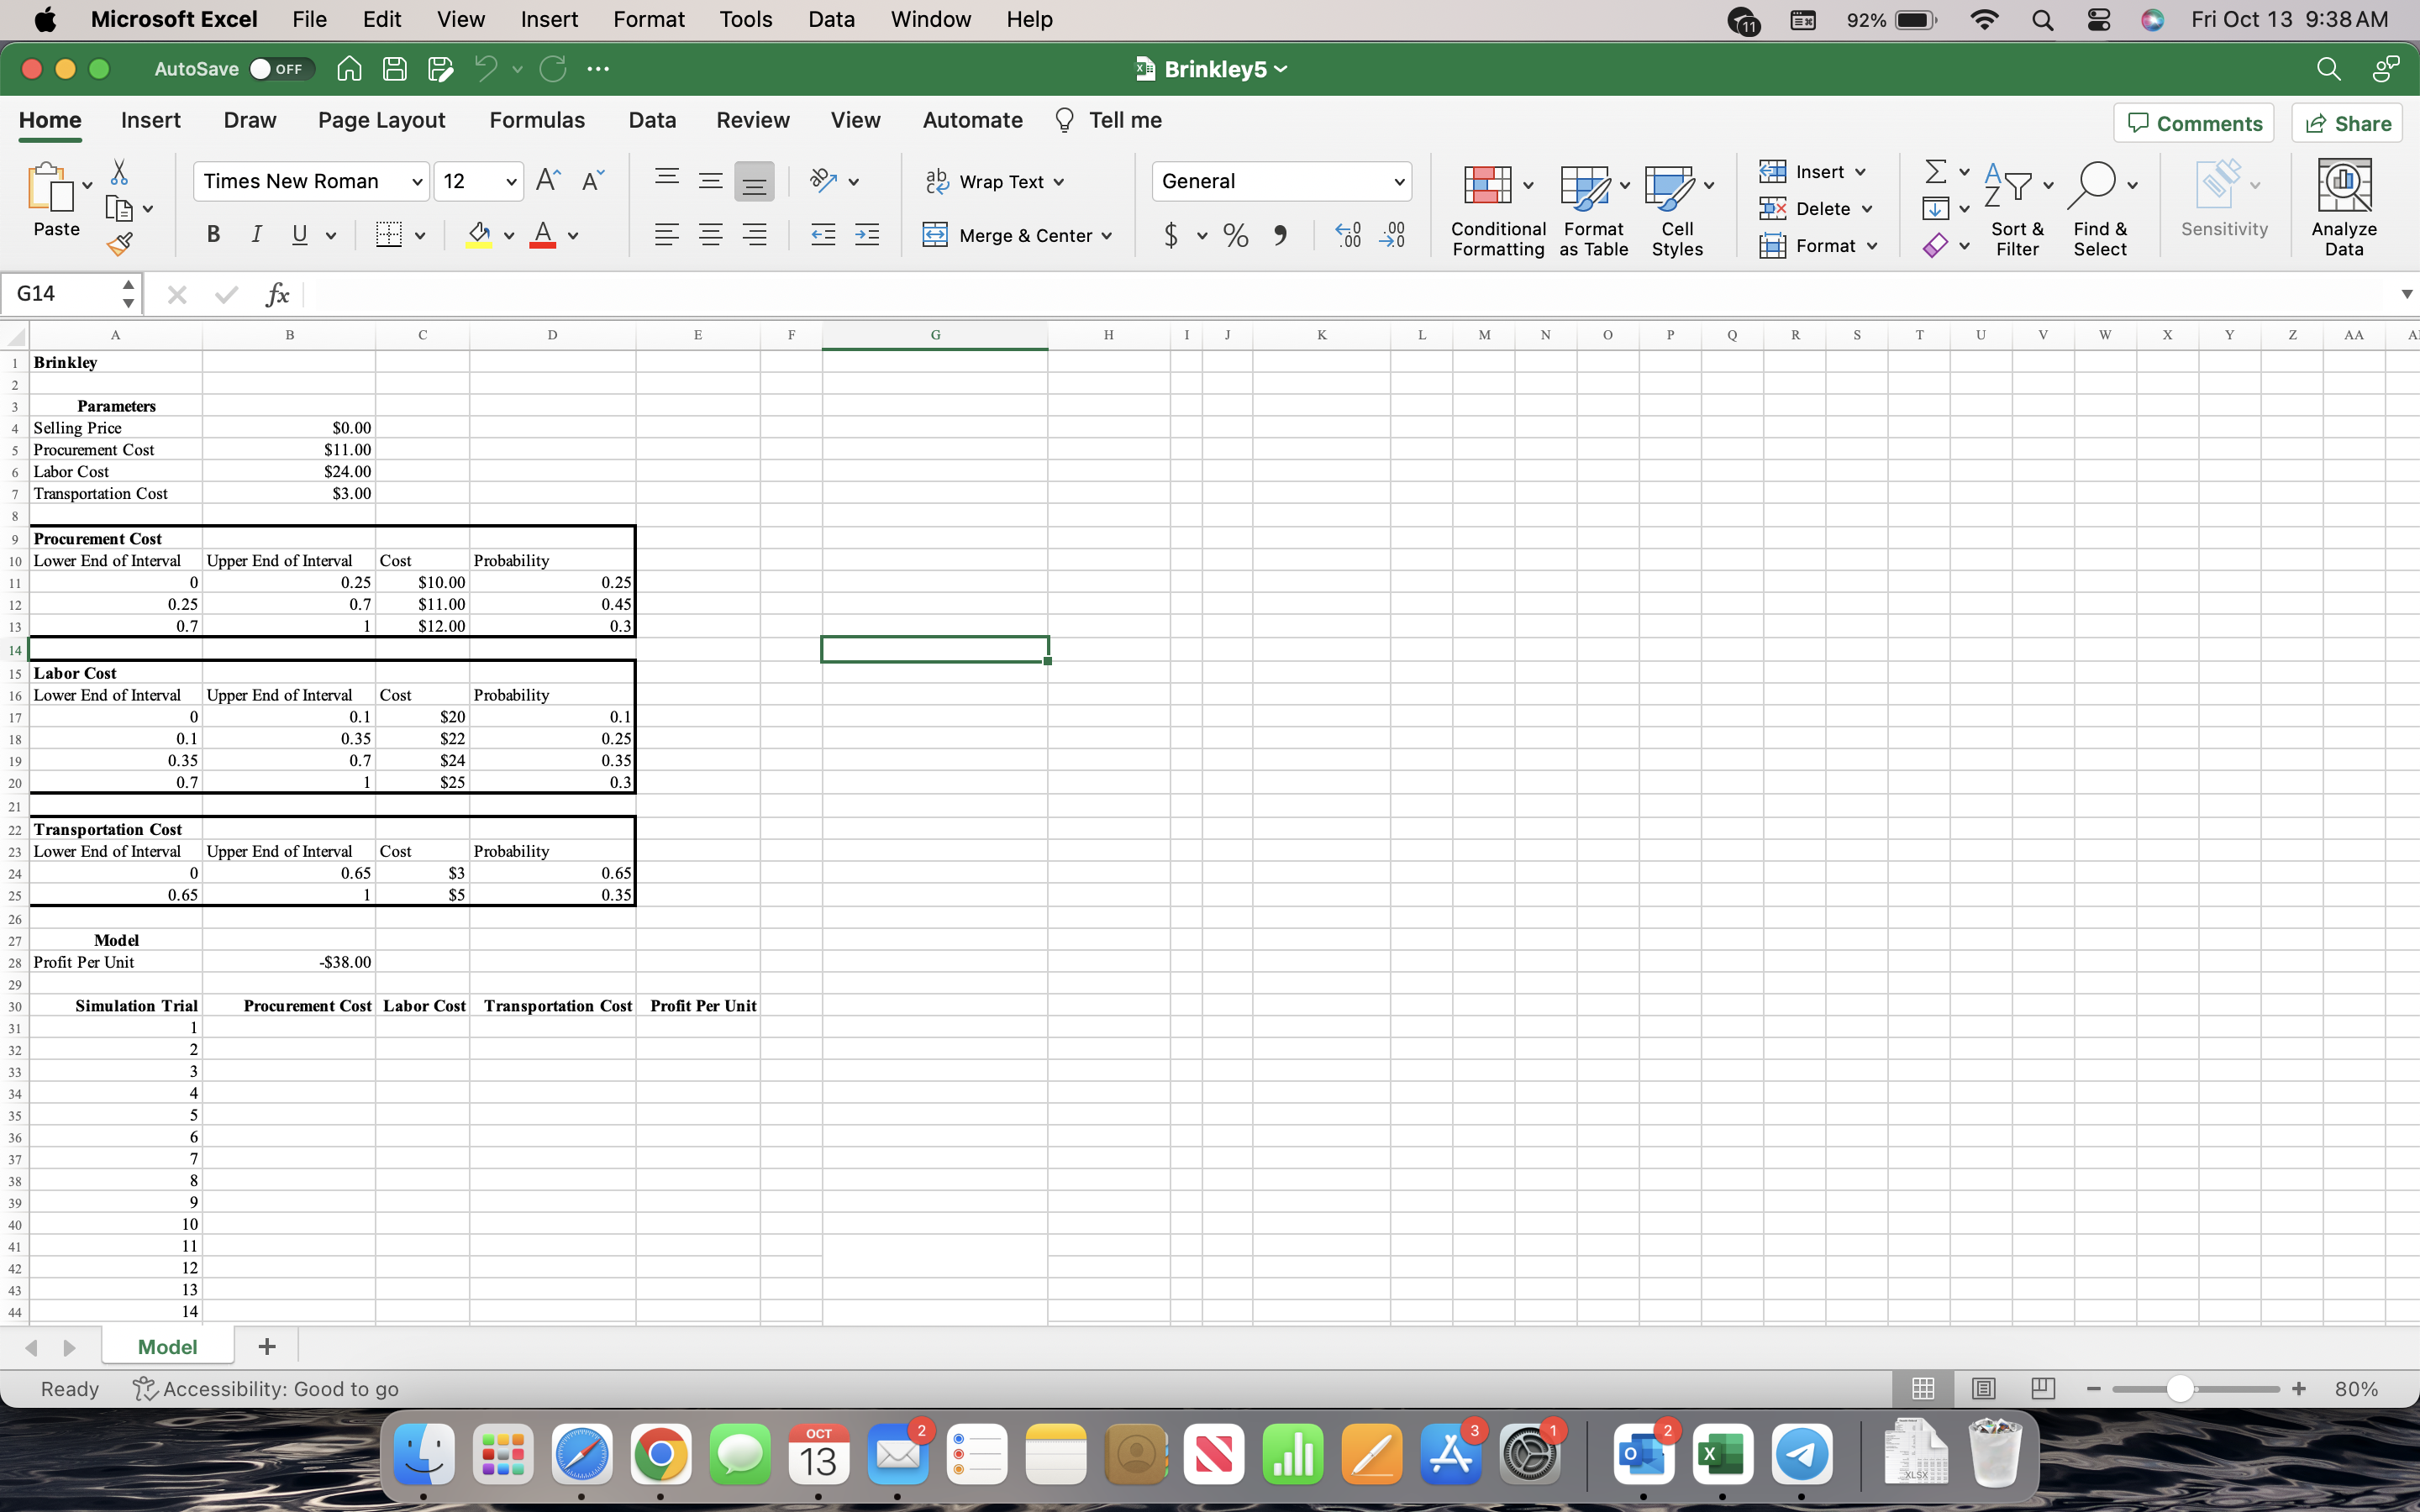Click the Share button
Image resolution: width=2420 pixels, height=1512 pixels.
pos(2346,123)
